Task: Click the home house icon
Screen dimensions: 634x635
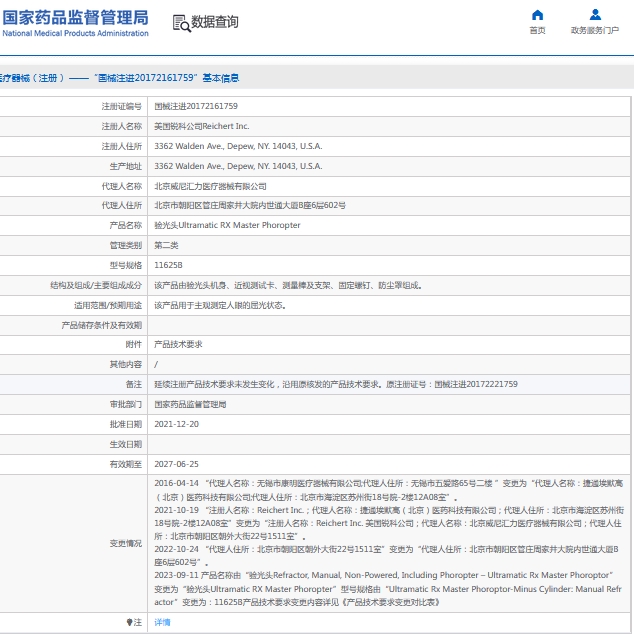Action: tap(537, 15)
